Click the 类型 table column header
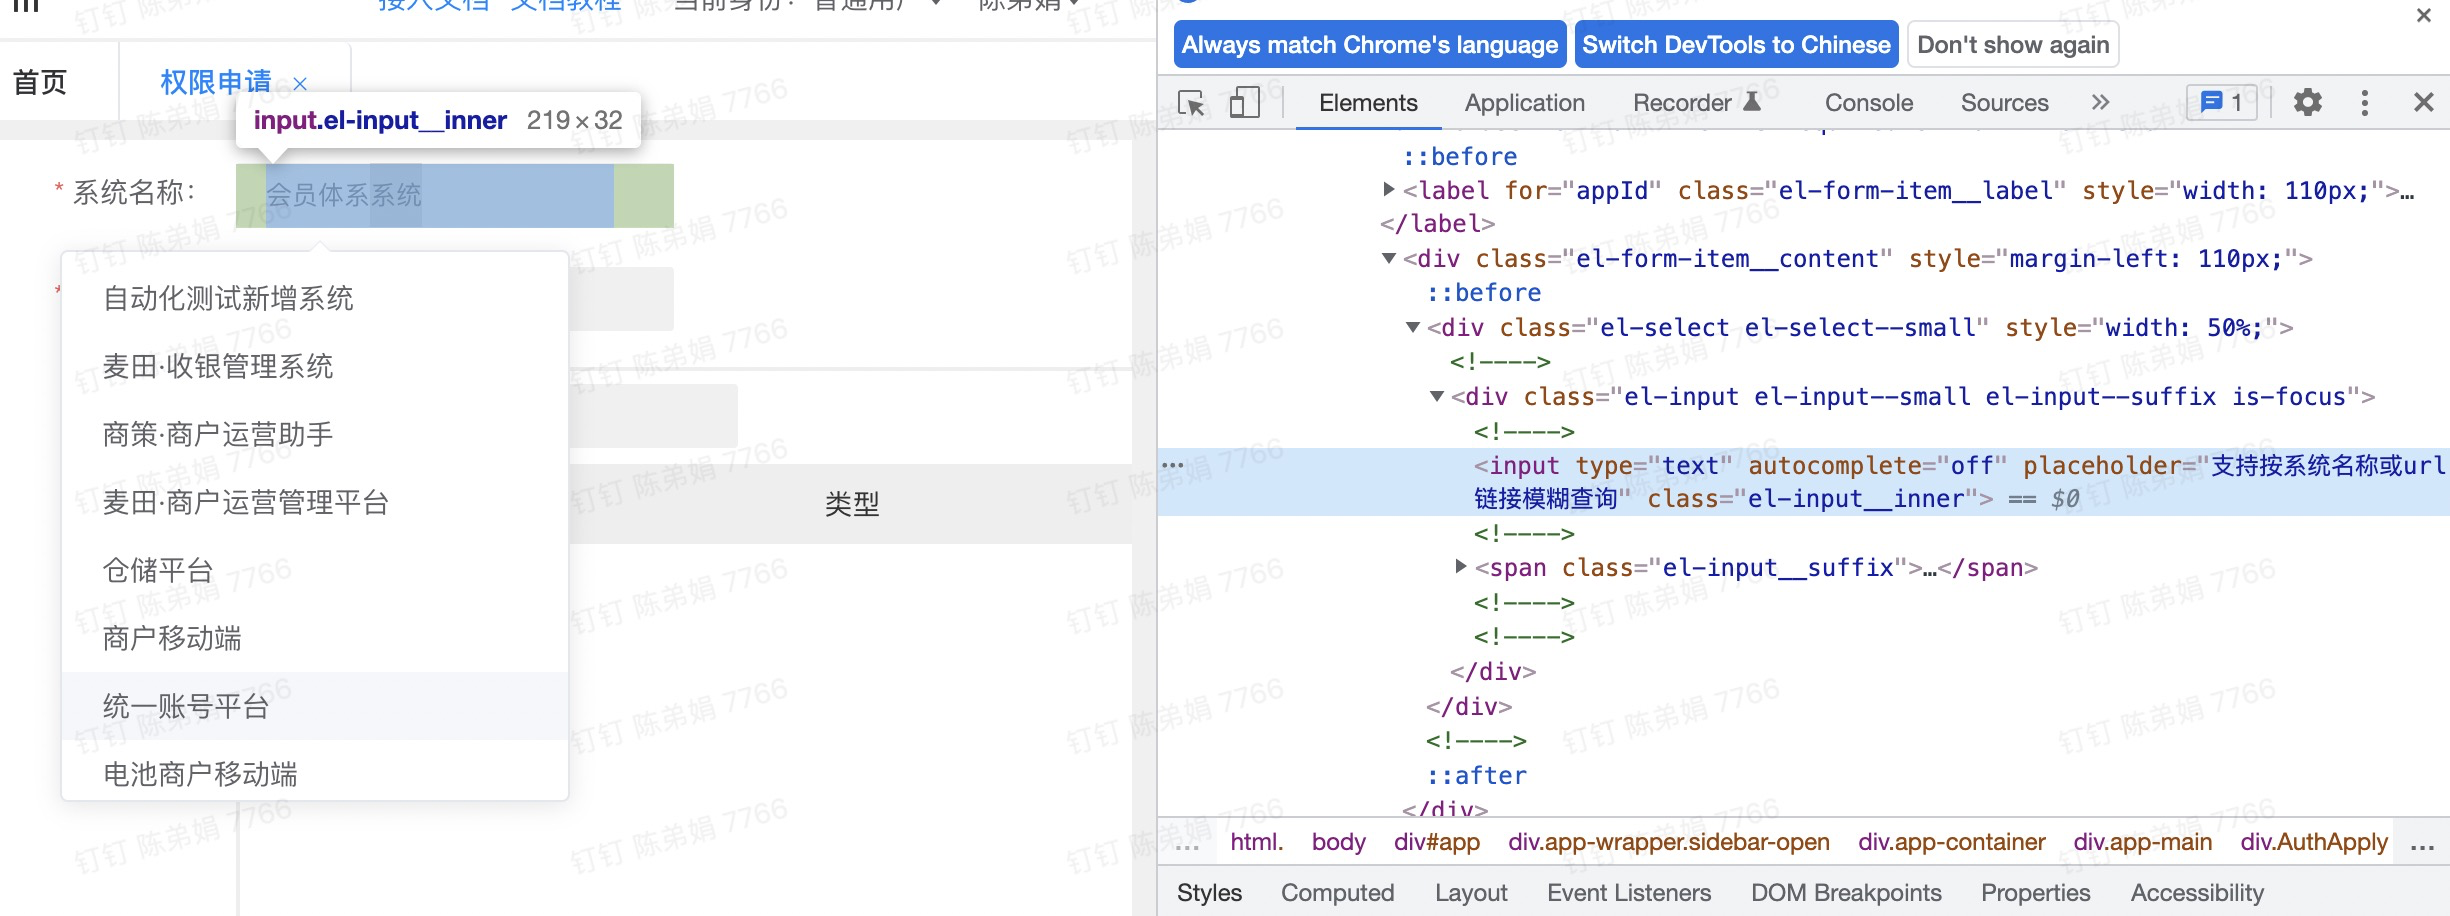 pyautogui.click(x=851, y=504)
